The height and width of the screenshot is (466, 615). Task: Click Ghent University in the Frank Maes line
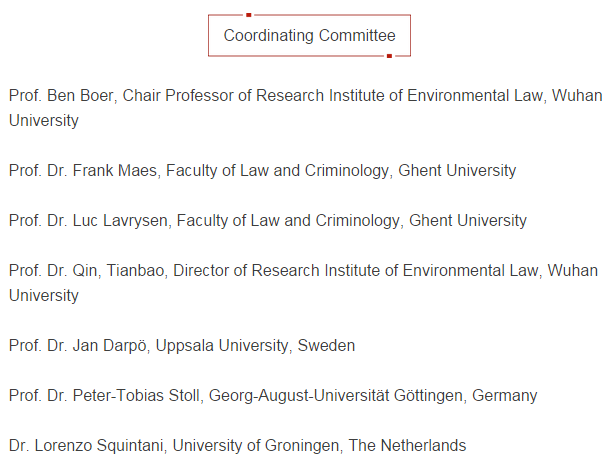pyautogui.click(x=457, y=171)
